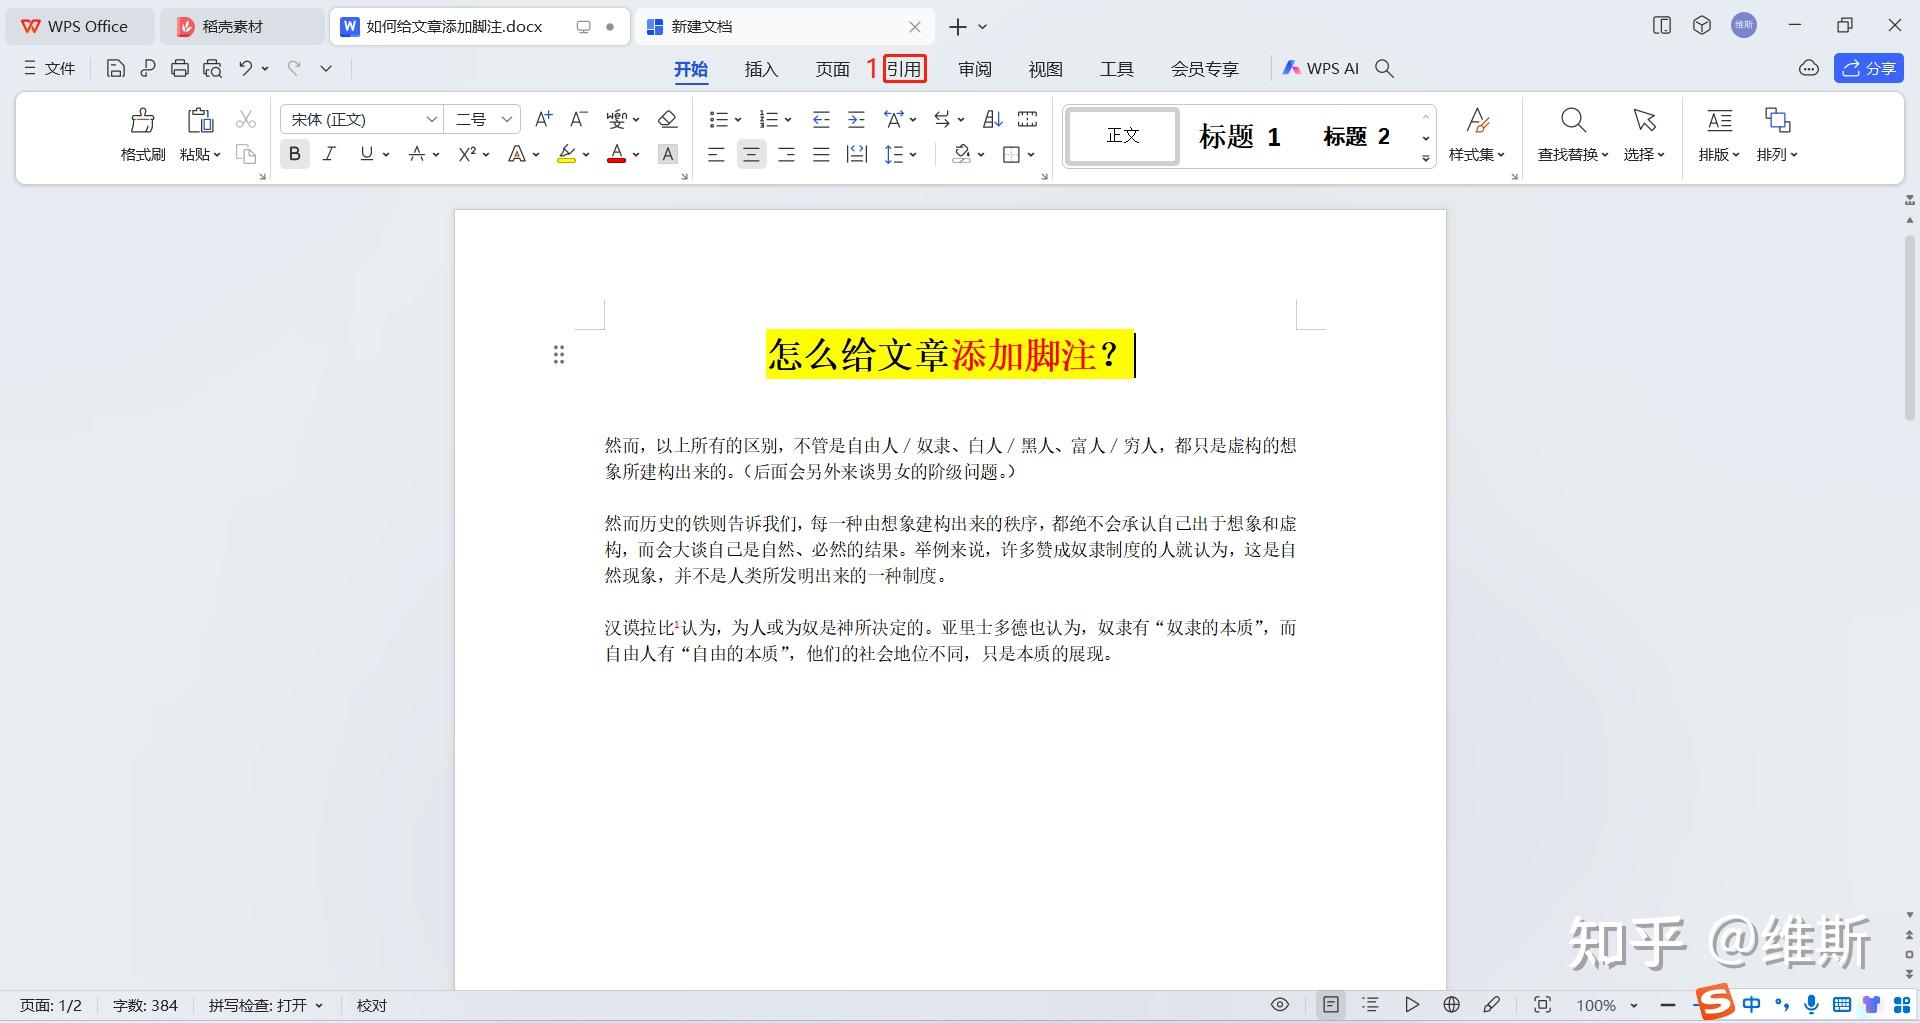Switch to the 审阅 ribbon tab
1920x1023 pixels.
point(975,68)
